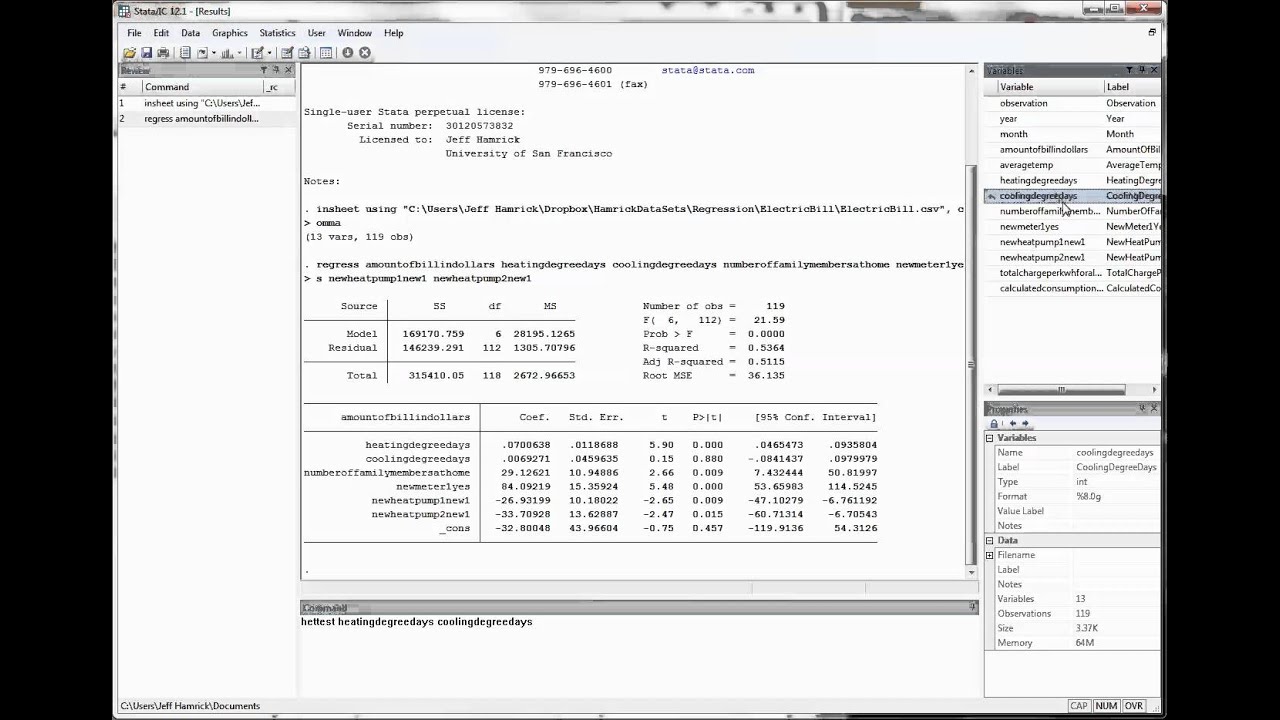Open the User menu
This screenshot has width=1280, height=720.
pyautogui.click(x=317, y=33)
